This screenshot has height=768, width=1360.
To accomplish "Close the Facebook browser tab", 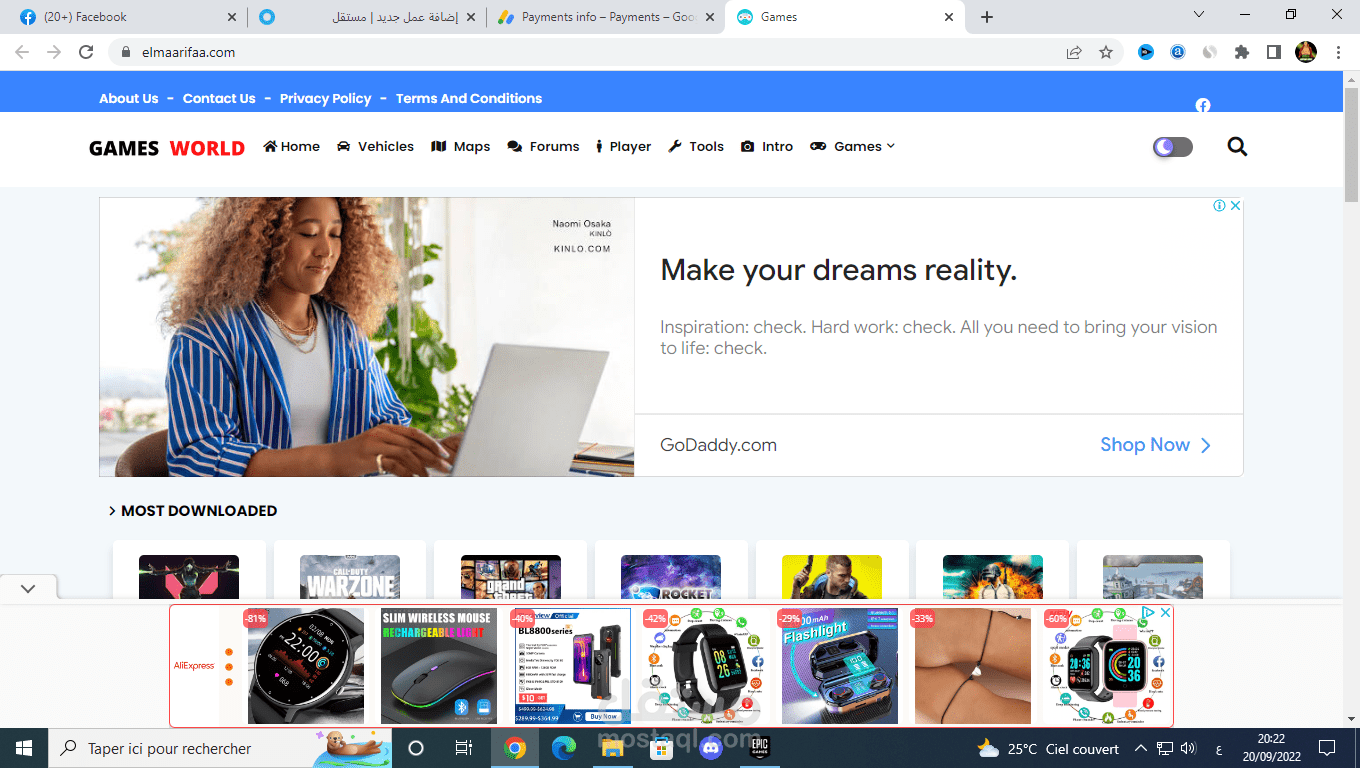I will coord(232,17).
